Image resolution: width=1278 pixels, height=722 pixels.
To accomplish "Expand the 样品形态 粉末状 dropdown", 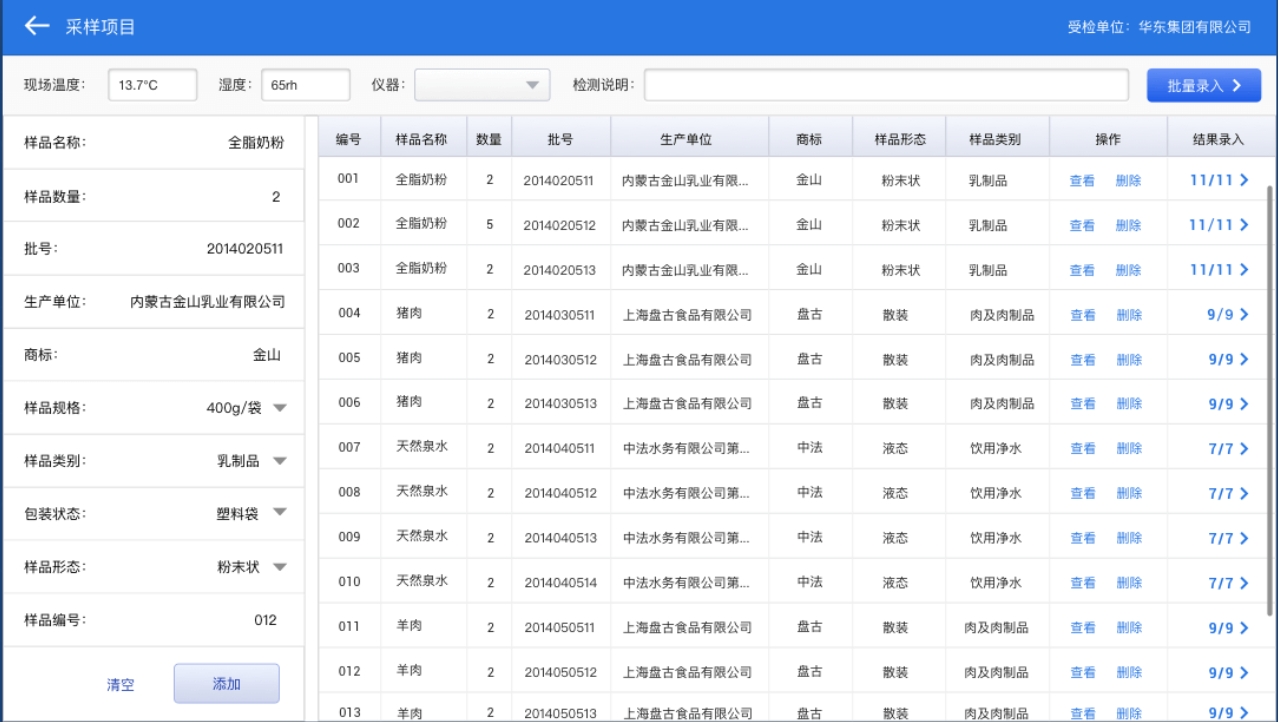I will (x=280, y=567).
